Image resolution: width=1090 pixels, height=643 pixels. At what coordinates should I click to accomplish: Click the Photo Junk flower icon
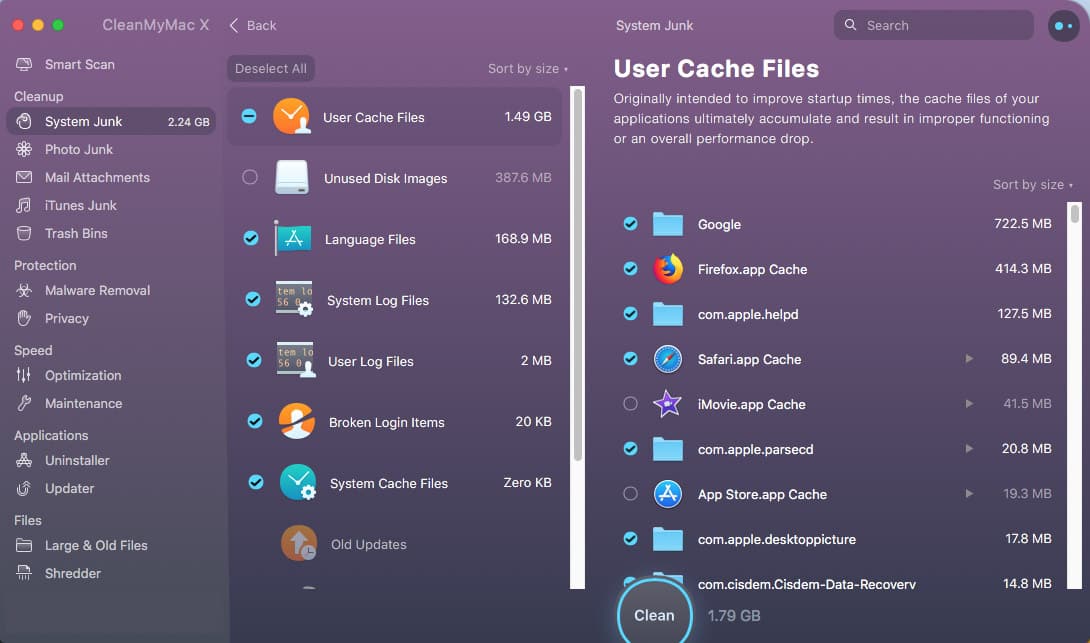click(x=24, y=149)
